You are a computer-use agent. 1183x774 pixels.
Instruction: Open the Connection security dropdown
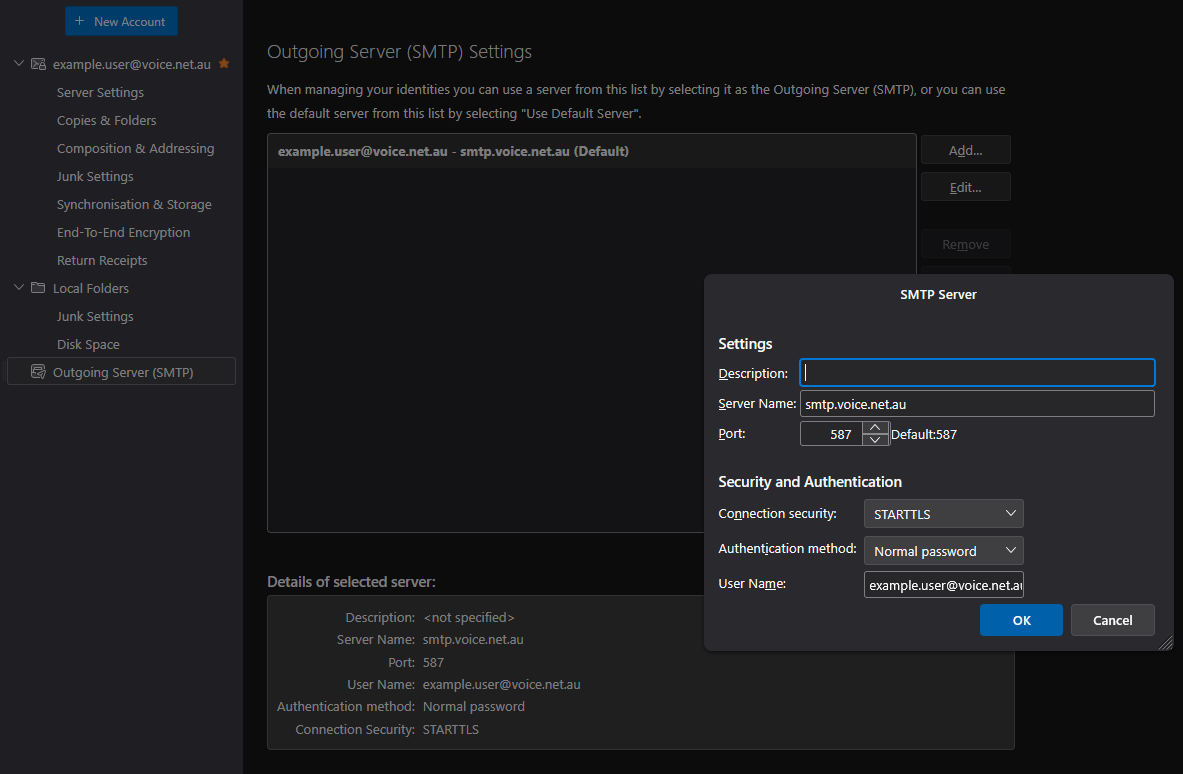(943, 514)
